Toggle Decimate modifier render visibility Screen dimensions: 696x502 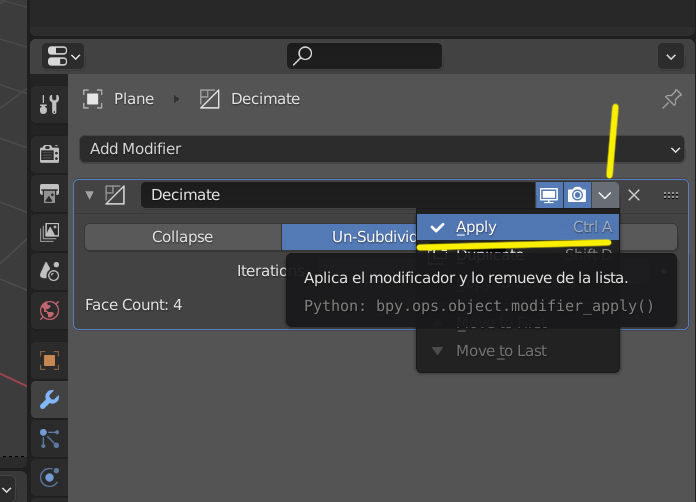tap(577, 195)
